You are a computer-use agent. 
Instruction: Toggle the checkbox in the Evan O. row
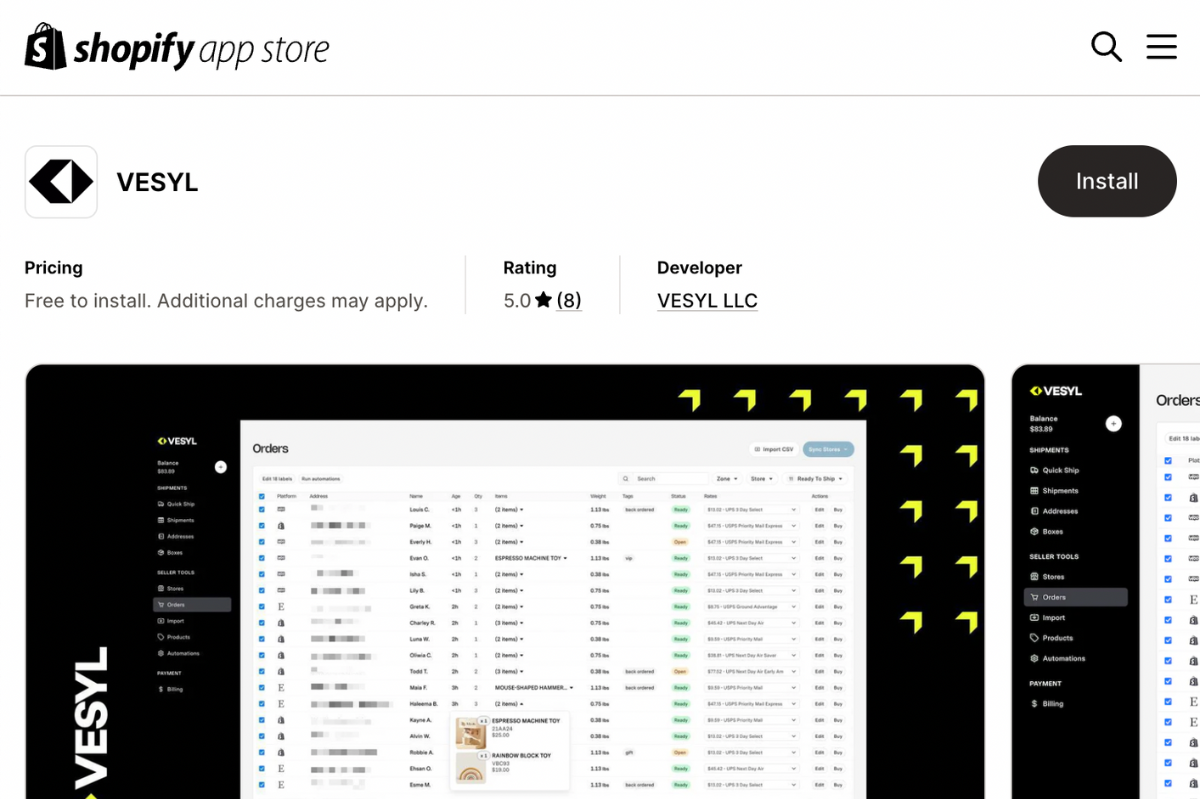tap(262, 558)
